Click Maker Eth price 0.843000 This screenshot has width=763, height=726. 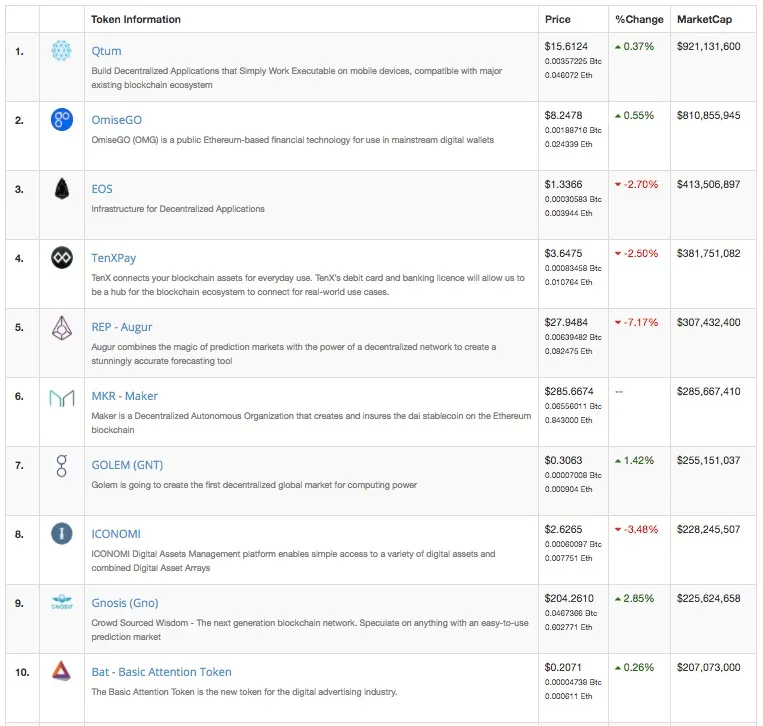(x=568, y=420)
